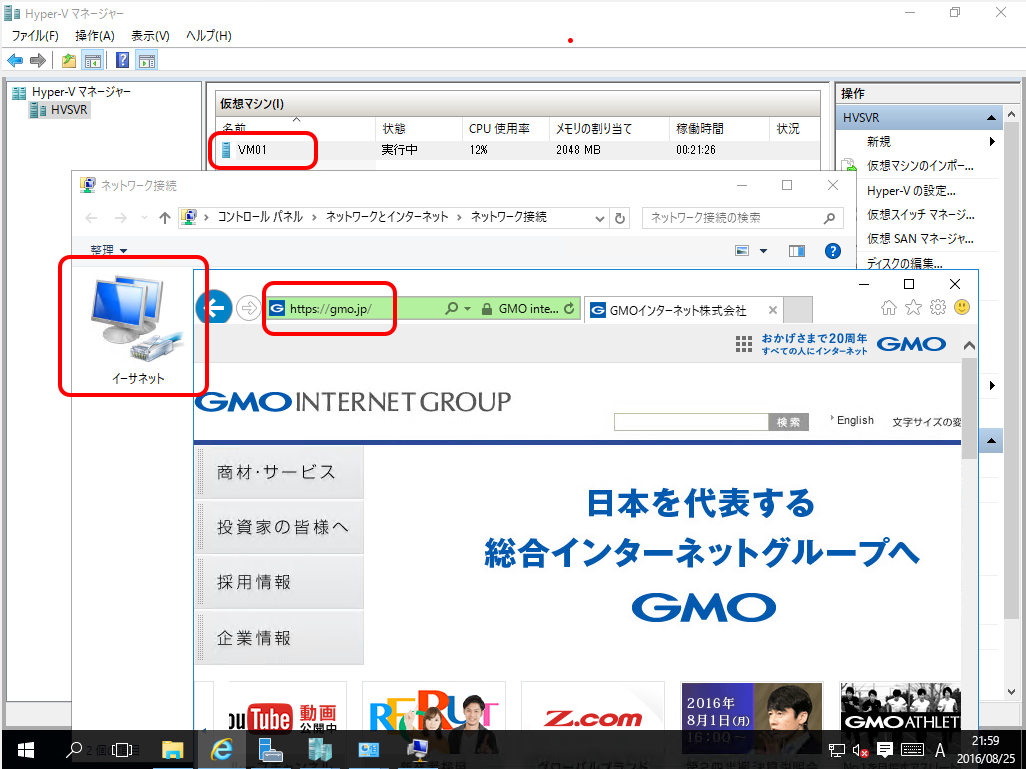Click the Z.com banner thumbnail
This screenshot has height=769, width=1026.
(x=593, y=706)
